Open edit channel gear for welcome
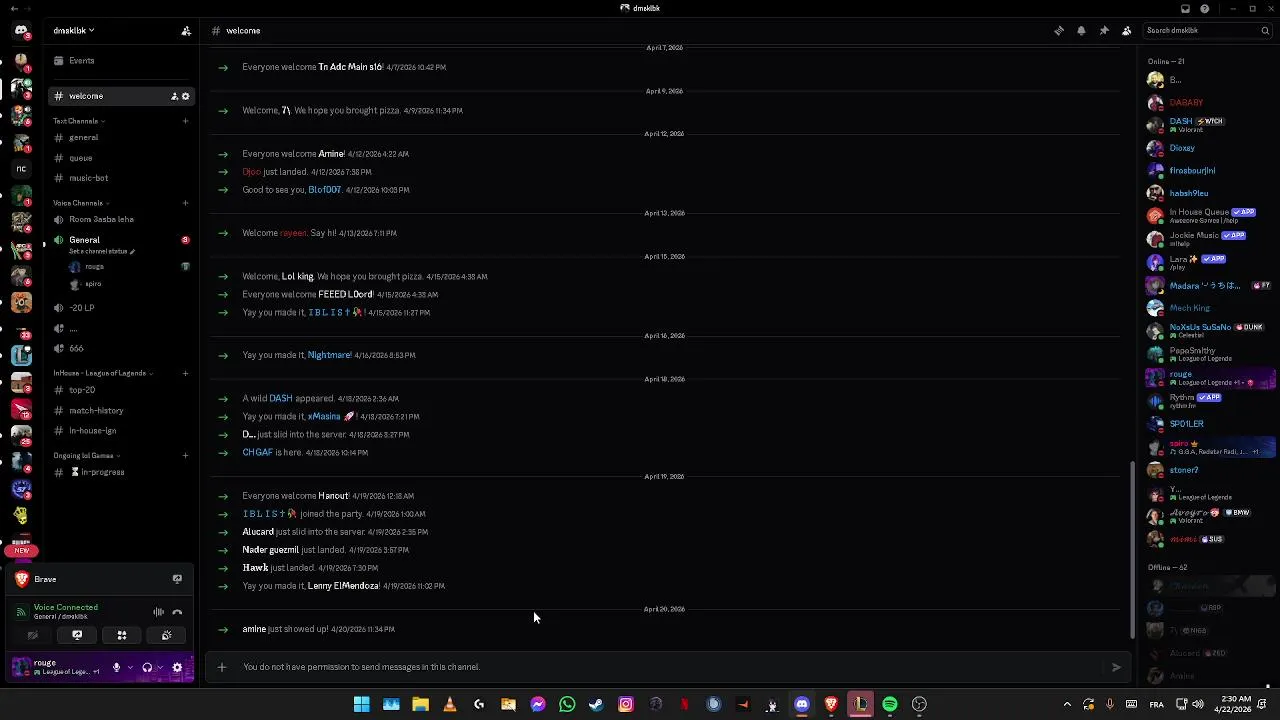 pyautogui.click(x=185, y=96)
